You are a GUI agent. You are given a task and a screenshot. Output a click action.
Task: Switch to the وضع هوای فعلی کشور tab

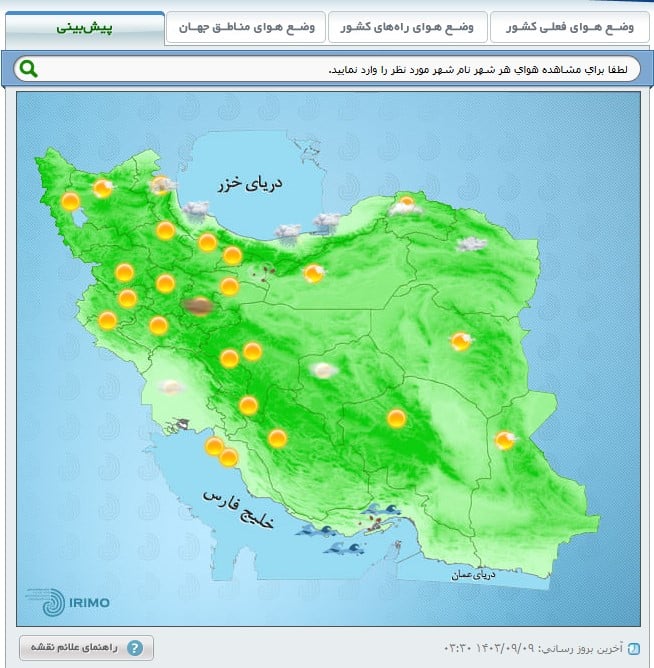point(568,27)
